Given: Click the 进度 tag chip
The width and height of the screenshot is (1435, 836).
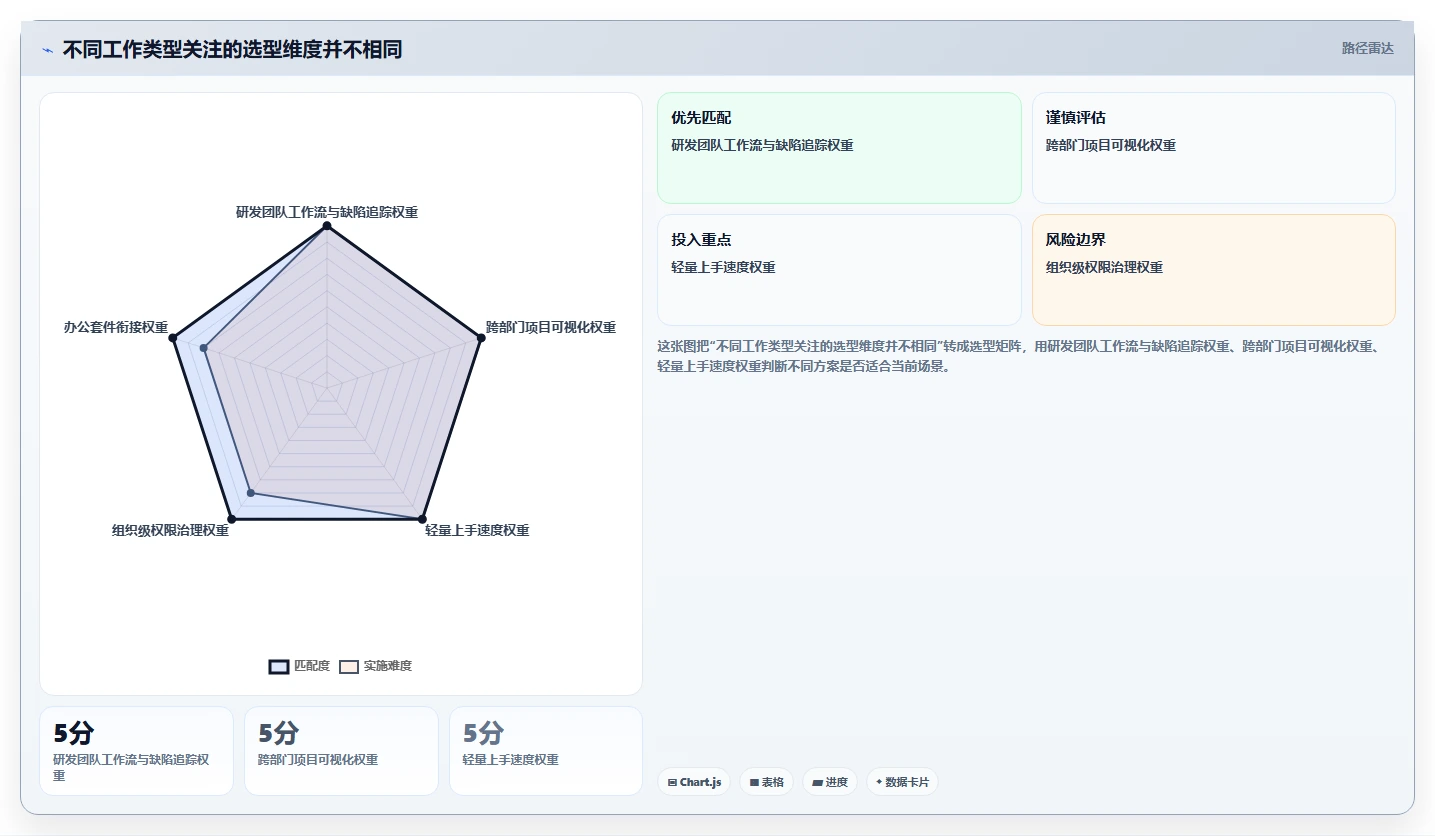Looking at the screenshot, I should coord(830,782).
